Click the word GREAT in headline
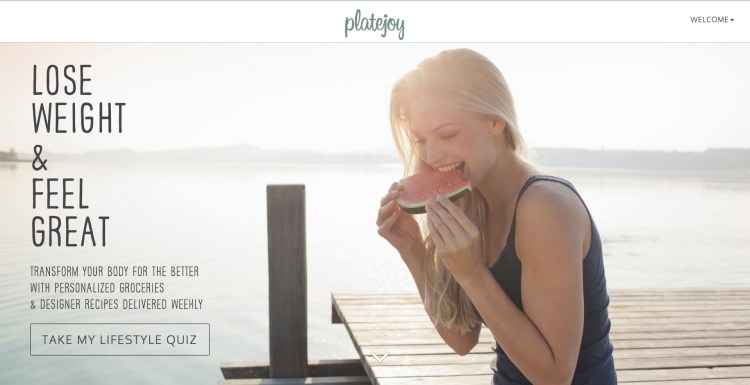Viewport: 750px width, 385px height. point(70,231)
